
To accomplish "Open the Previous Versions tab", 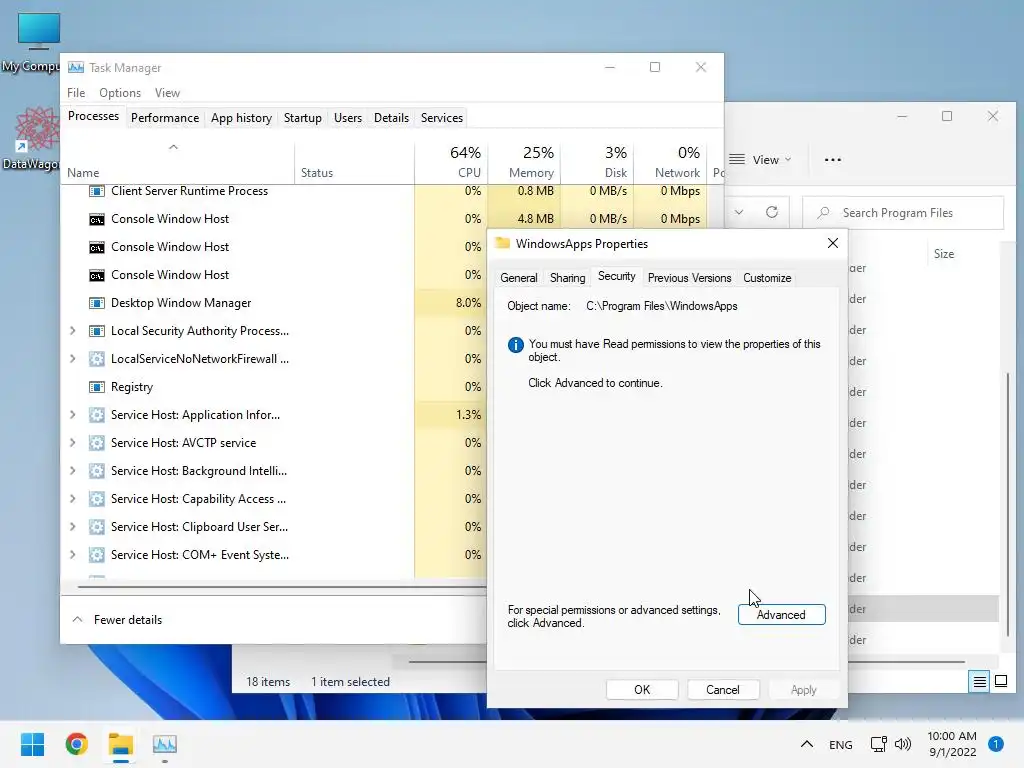I will pos(689,278).
